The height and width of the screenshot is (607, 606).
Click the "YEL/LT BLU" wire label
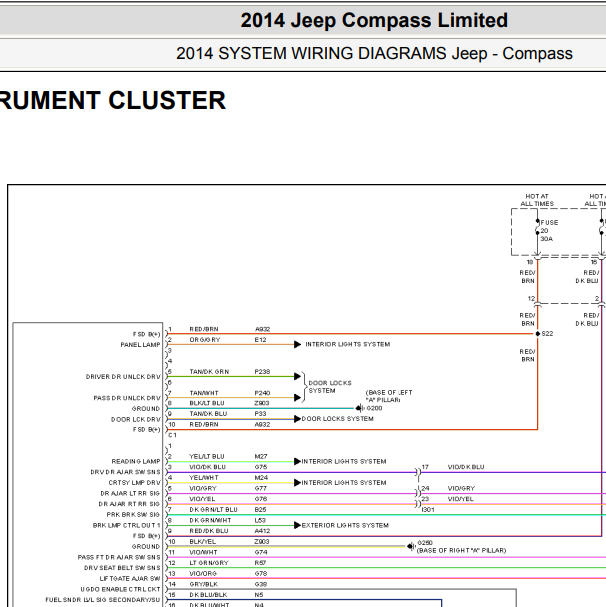pyautogui.click(x=207, y=456)
